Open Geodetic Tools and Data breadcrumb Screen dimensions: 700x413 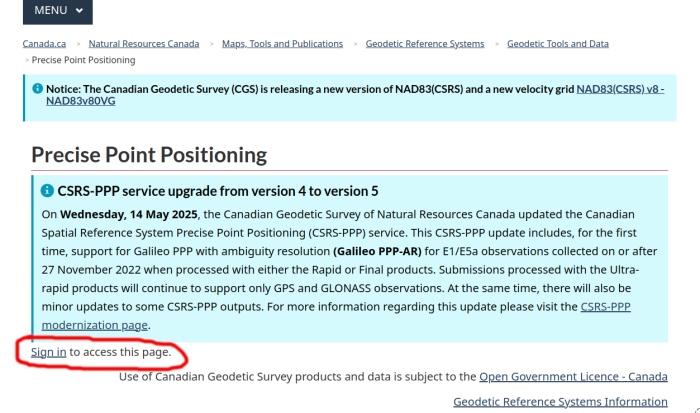coord(557,44)
